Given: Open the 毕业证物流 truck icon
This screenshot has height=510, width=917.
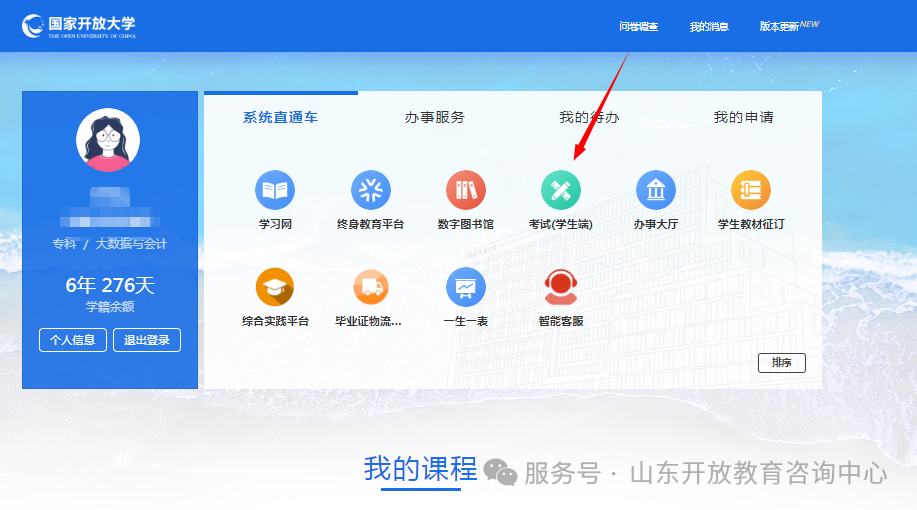Looking at the screenshot, I should tap(370, 287).
